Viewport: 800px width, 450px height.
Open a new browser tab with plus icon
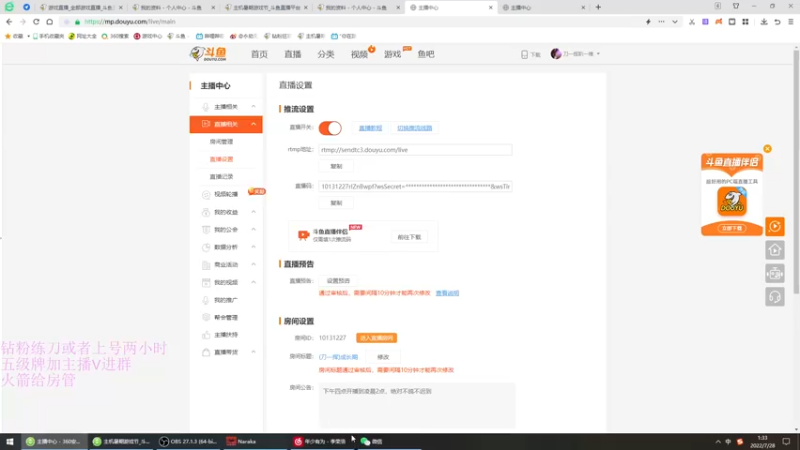[x=598, y=7]
